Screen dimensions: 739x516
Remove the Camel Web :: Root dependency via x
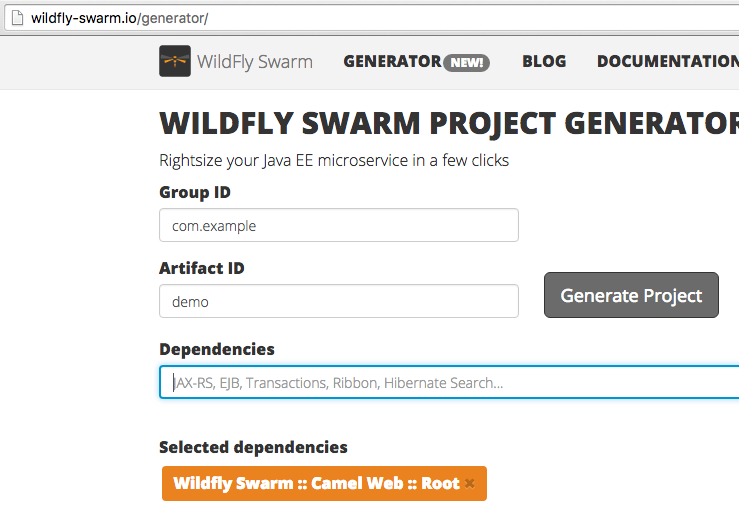click(x=469, y=483)
